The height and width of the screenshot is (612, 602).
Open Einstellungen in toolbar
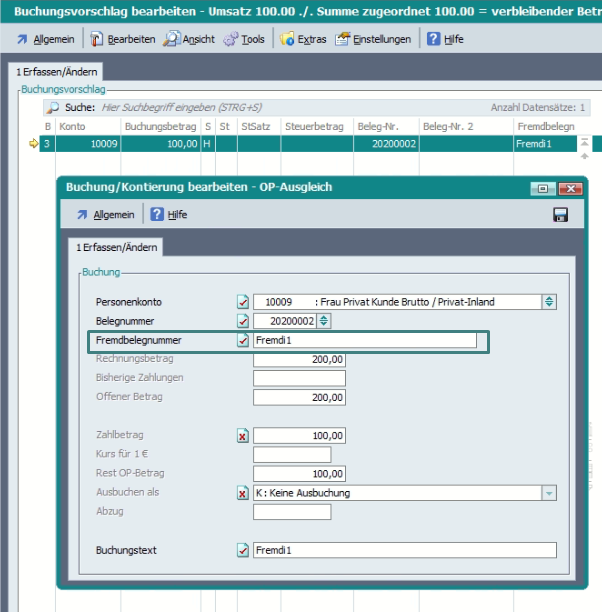pyautogui.click(x=373, y=39)
